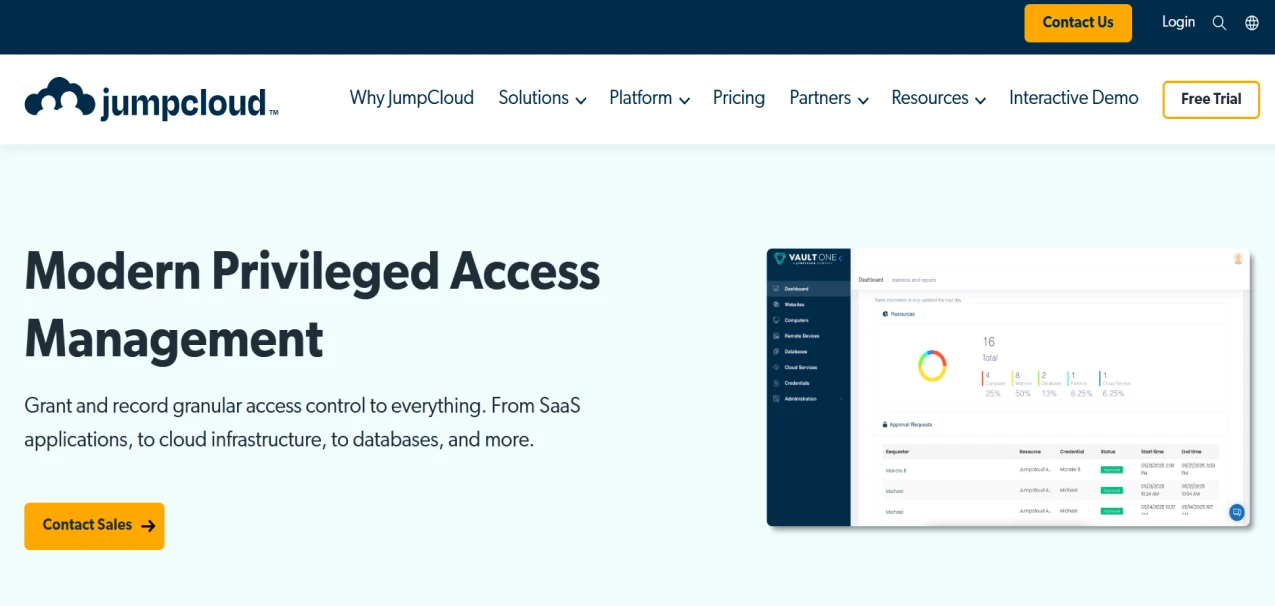
Task: Click the Start time column header
Action: coord(1151,452)
